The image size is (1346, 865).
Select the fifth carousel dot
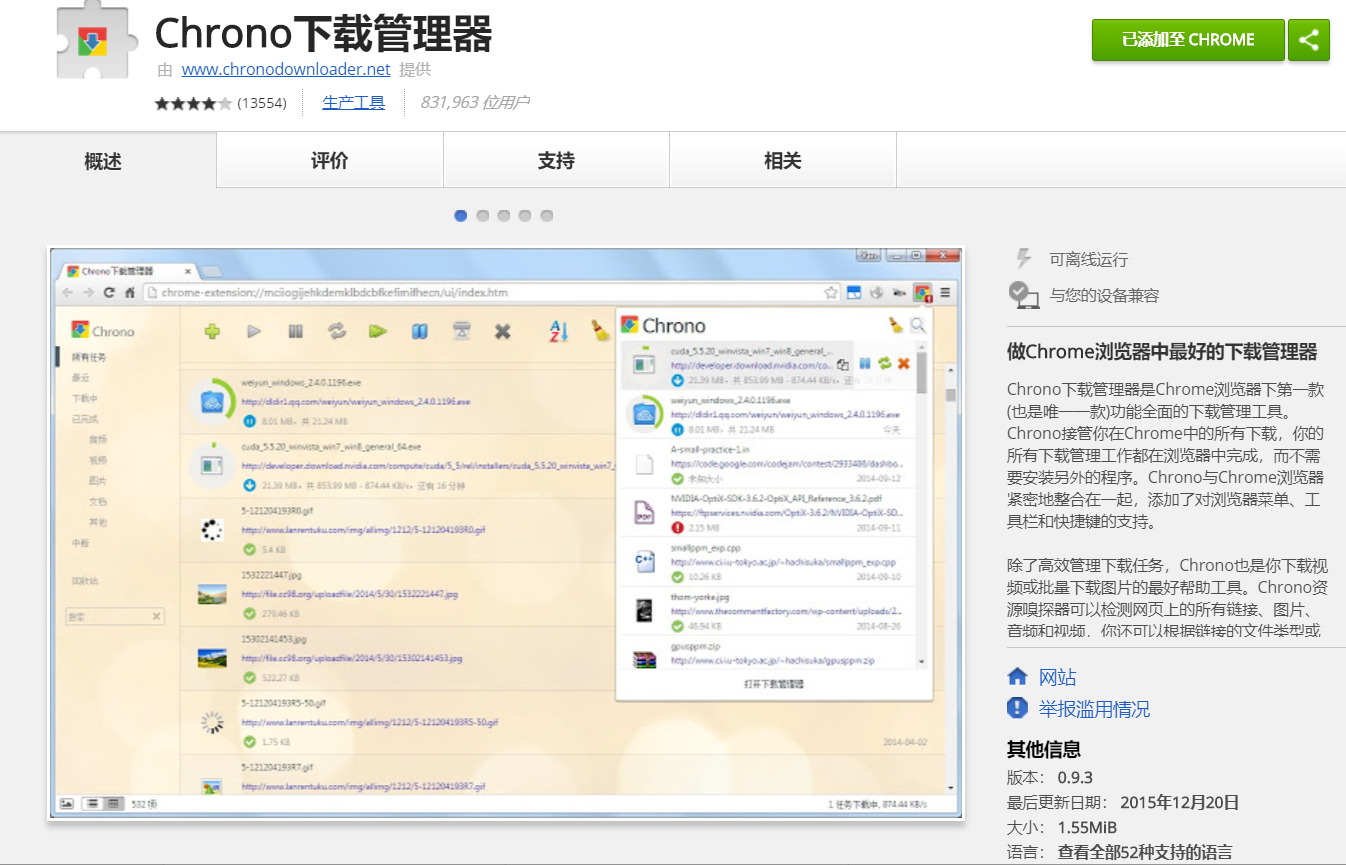(x=546, y=215)
